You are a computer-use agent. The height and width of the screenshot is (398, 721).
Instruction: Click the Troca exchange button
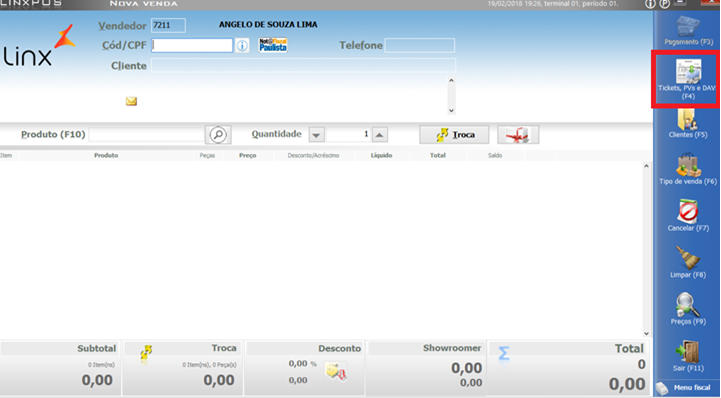[x=454, y=135]
